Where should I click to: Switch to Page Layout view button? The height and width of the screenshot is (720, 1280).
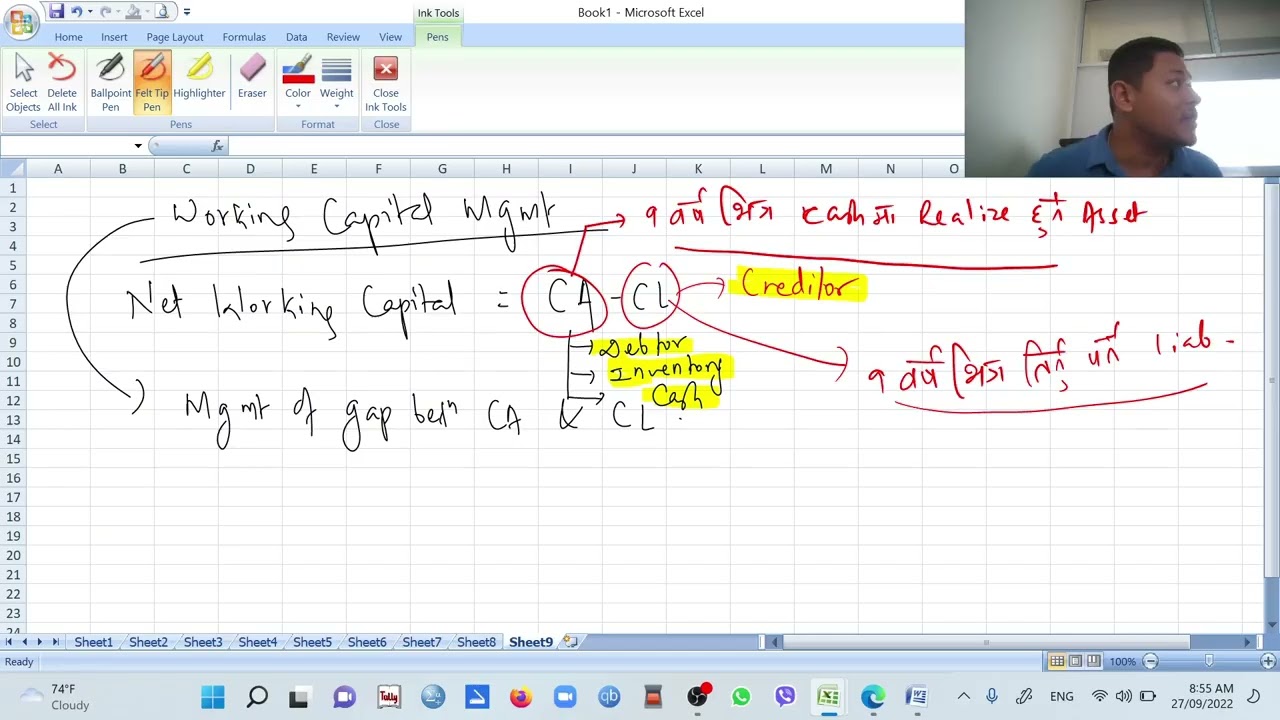click(1075, 661)
